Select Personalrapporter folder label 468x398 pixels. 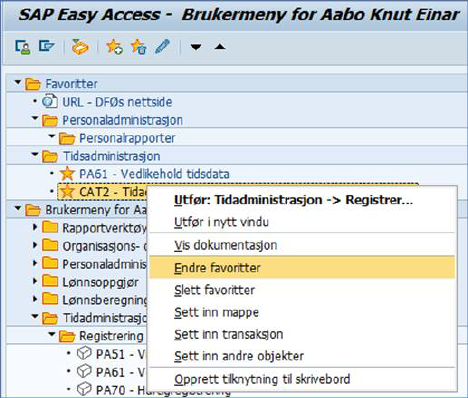tap(127, 138)
